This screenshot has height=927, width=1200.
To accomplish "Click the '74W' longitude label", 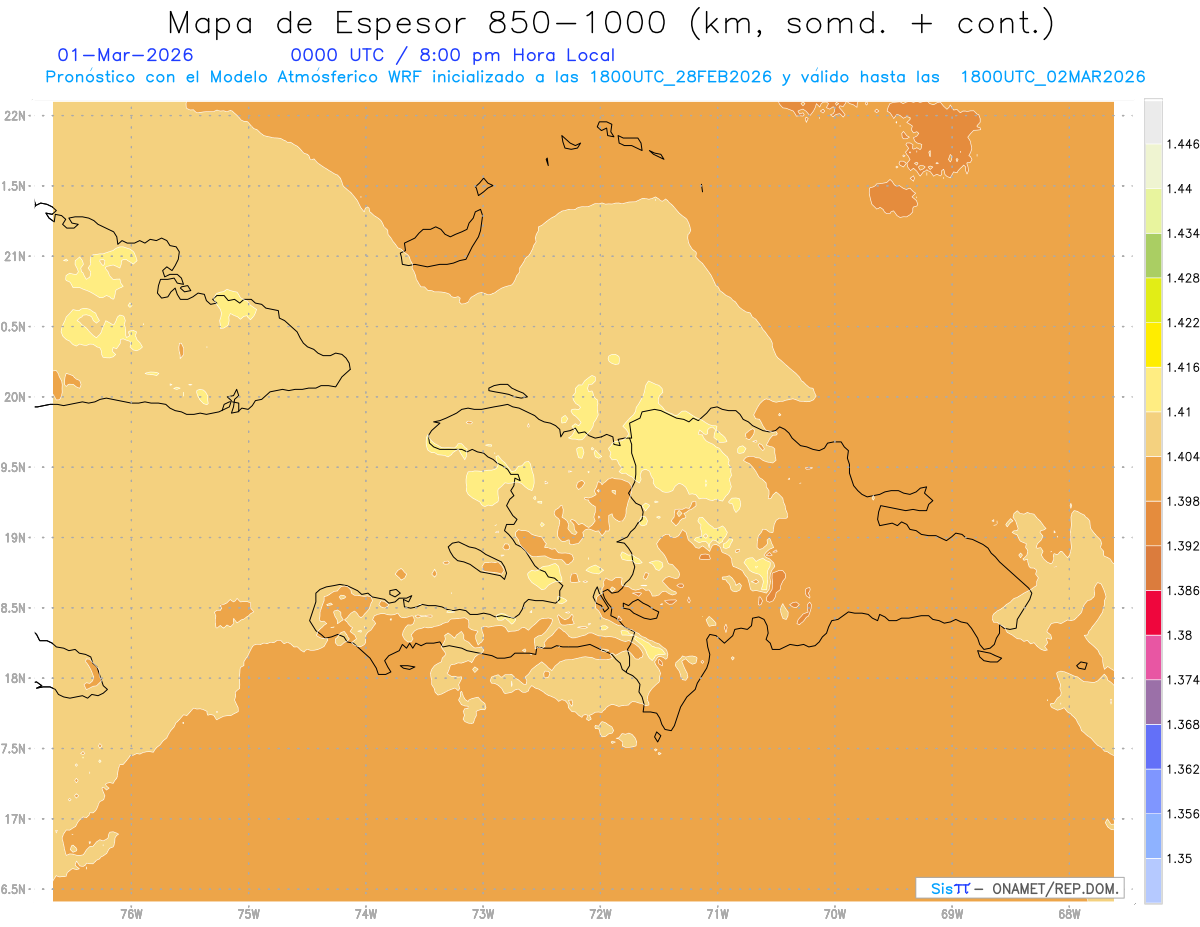I will pyautogui.click(x=366, y=914).
